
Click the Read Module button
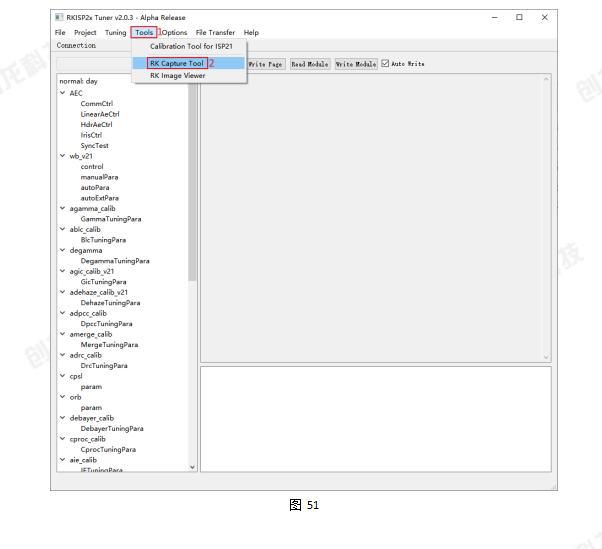click(310, 64)
